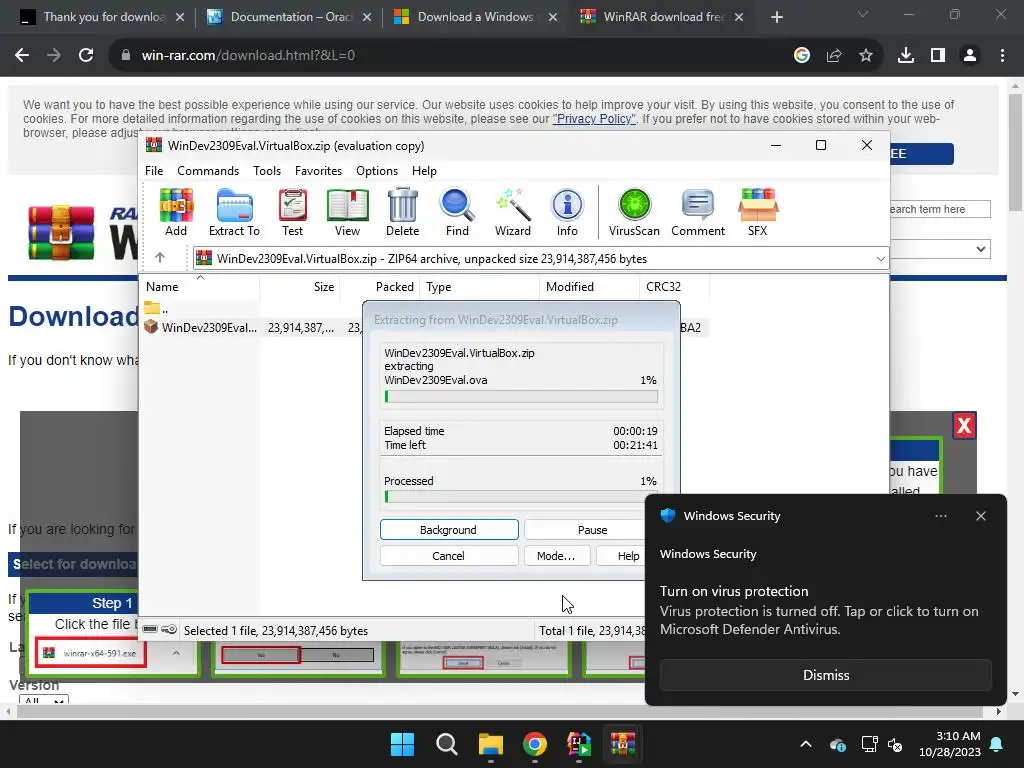This screenshot has width=1024, height=768.
Task: Click the address bar URL
Action: (248, 56)
